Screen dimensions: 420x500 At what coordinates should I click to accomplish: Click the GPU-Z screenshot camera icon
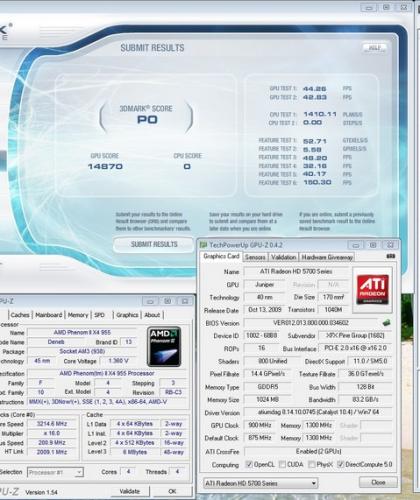(391, 256)
